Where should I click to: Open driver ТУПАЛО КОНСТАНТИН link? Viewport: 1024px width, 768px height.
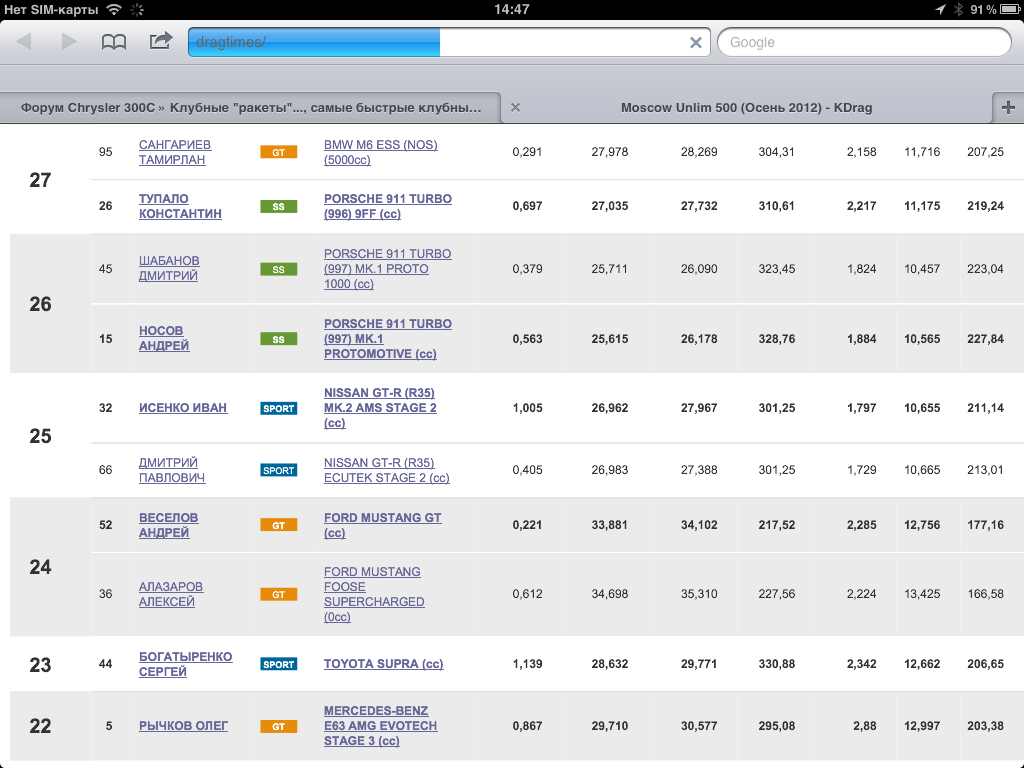click(x=180, y=206)
